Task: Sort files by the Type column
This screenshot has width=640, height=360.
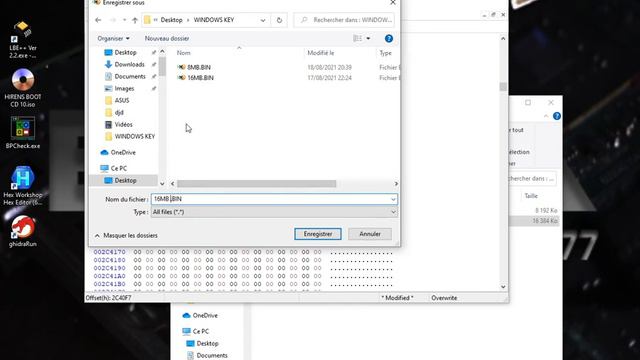Action: (385, 53)
